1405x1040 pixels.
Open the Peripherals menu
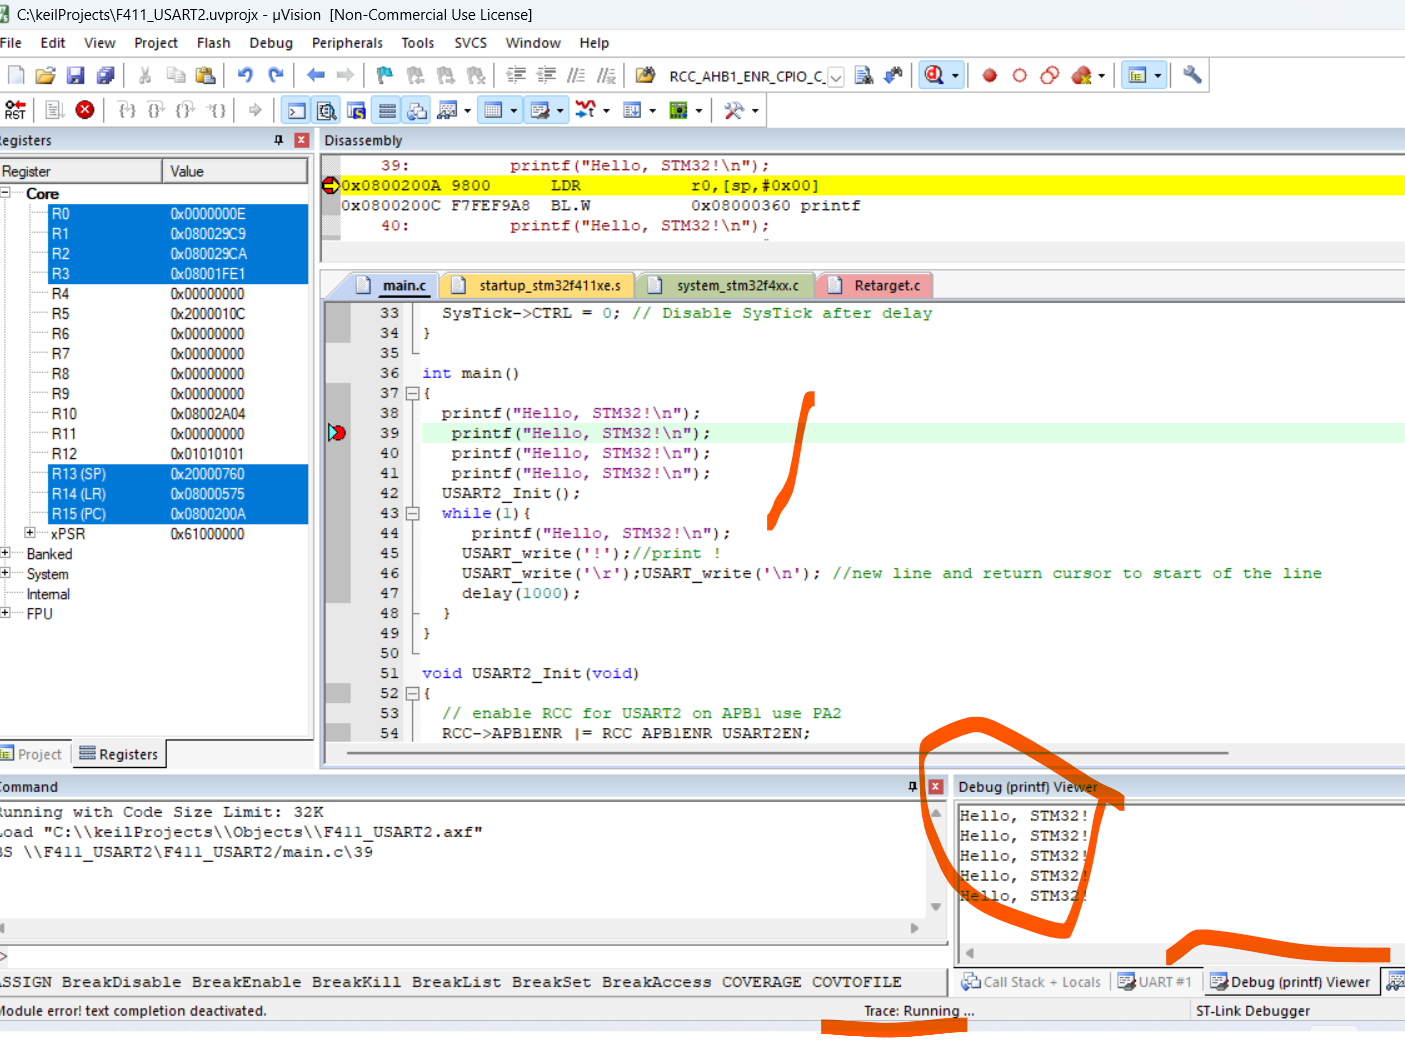click(347, 43)
